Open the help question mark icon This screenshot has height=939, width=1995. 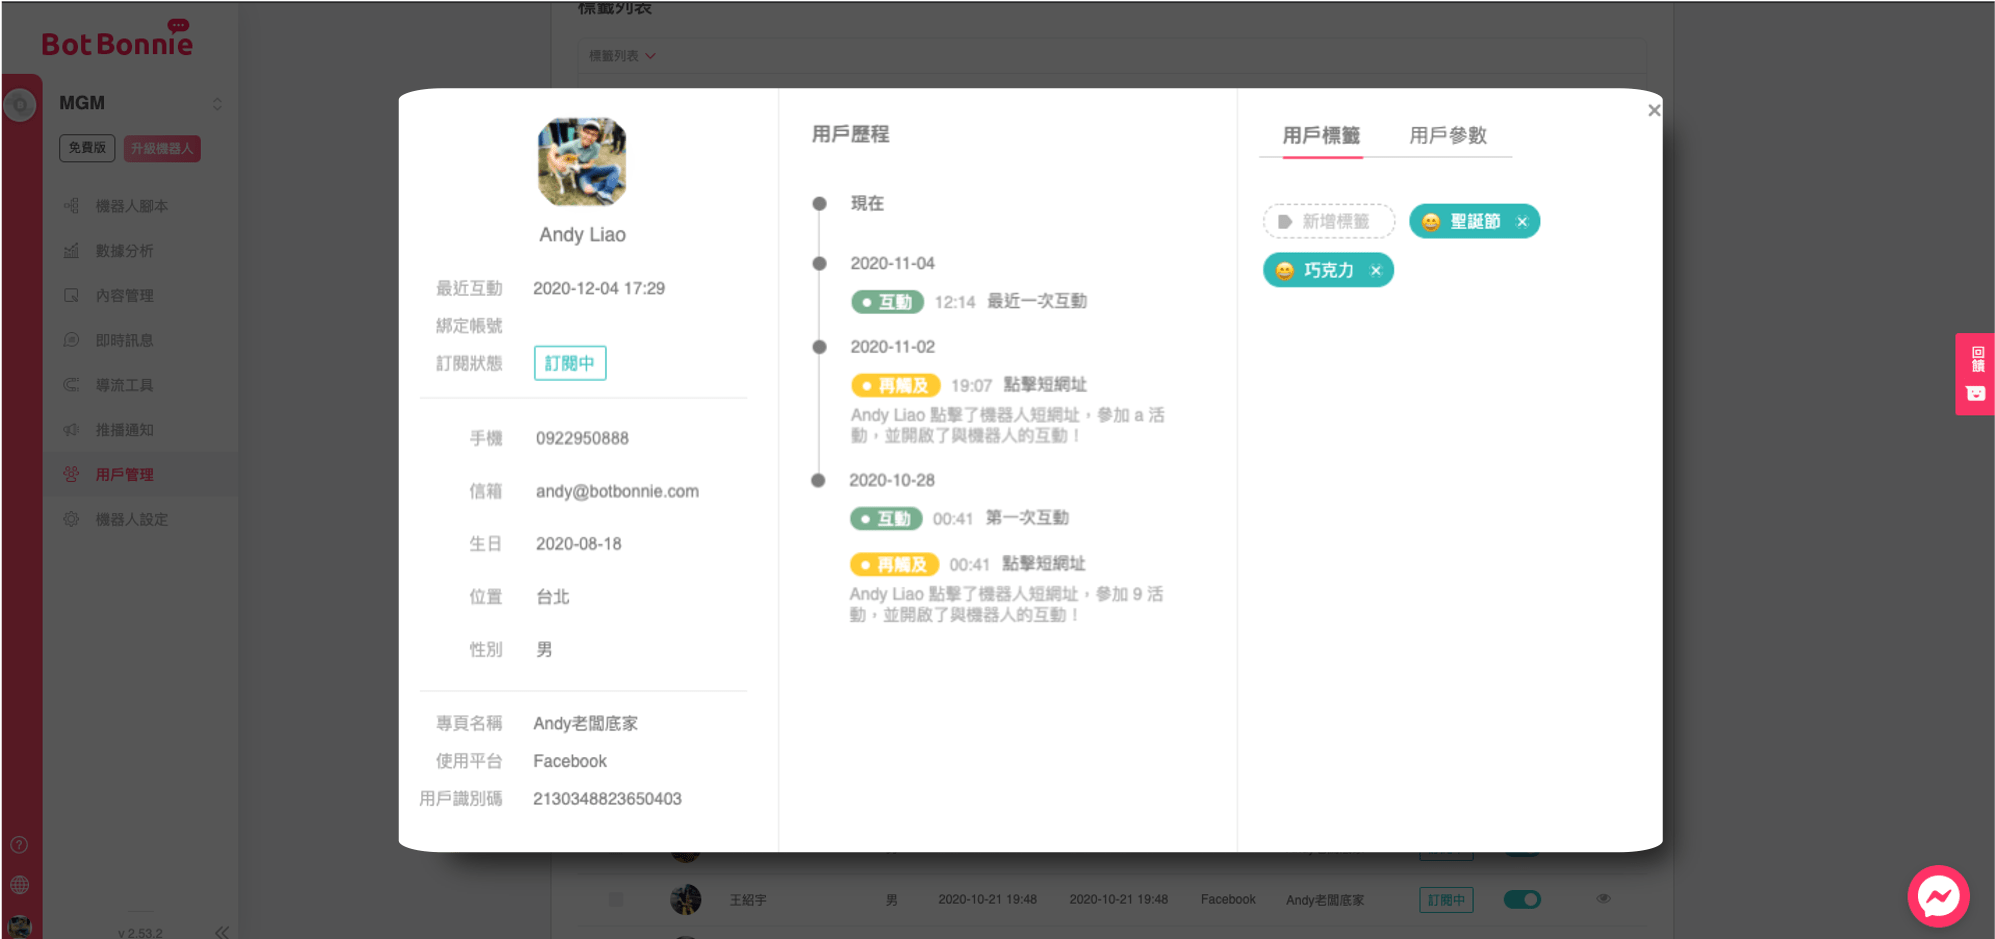[19, 845]
